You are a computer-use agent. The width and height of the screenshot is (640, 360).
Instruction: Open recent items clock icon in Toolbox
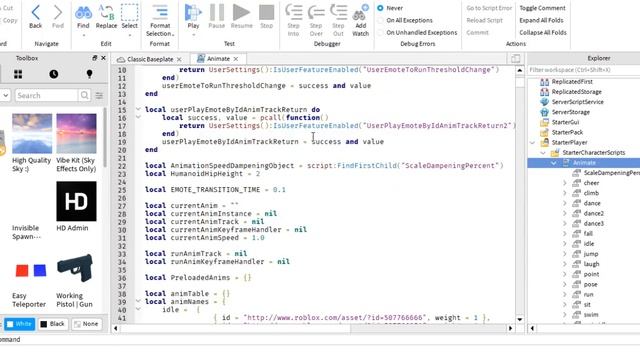pos(53,74)
